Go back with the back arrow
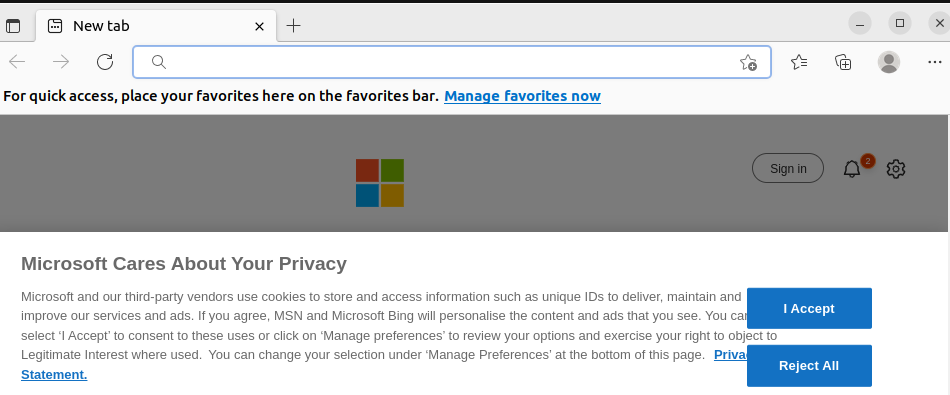950x395 pixels. 17,62
